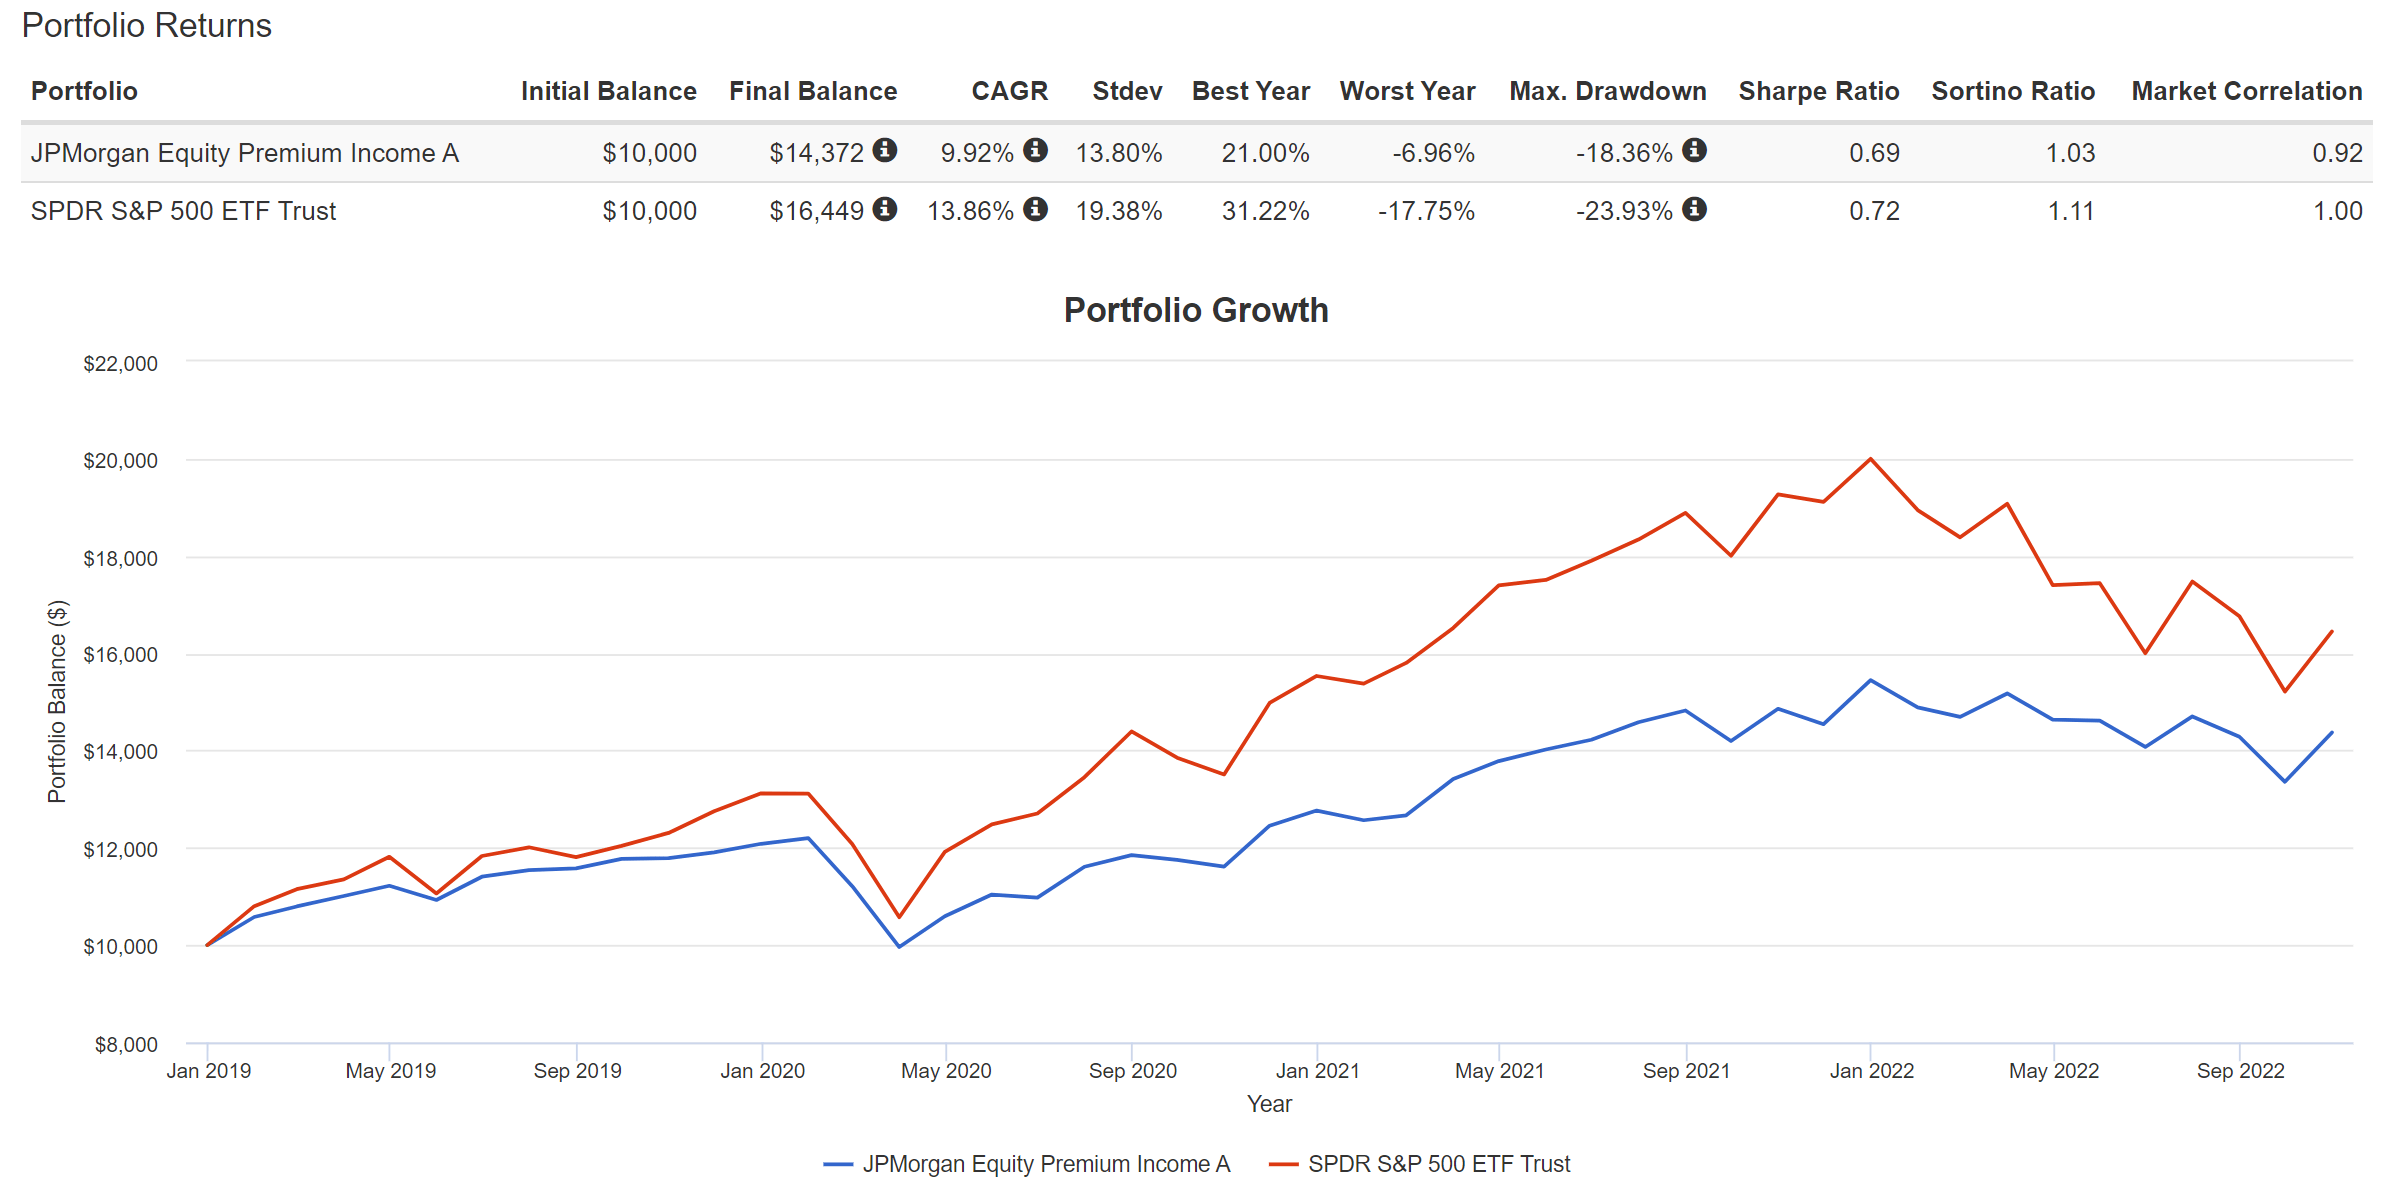Click the 19.38% Stdev value
Image resolution: width=2383 pixels, height=1187 pixels.
click(1118, 211)
